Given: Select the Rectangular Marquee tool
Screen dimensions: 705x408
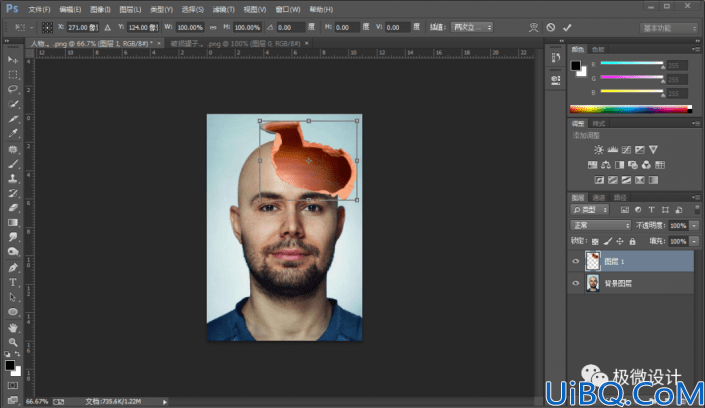Looking at the screenshot, I should coord(13,75).
